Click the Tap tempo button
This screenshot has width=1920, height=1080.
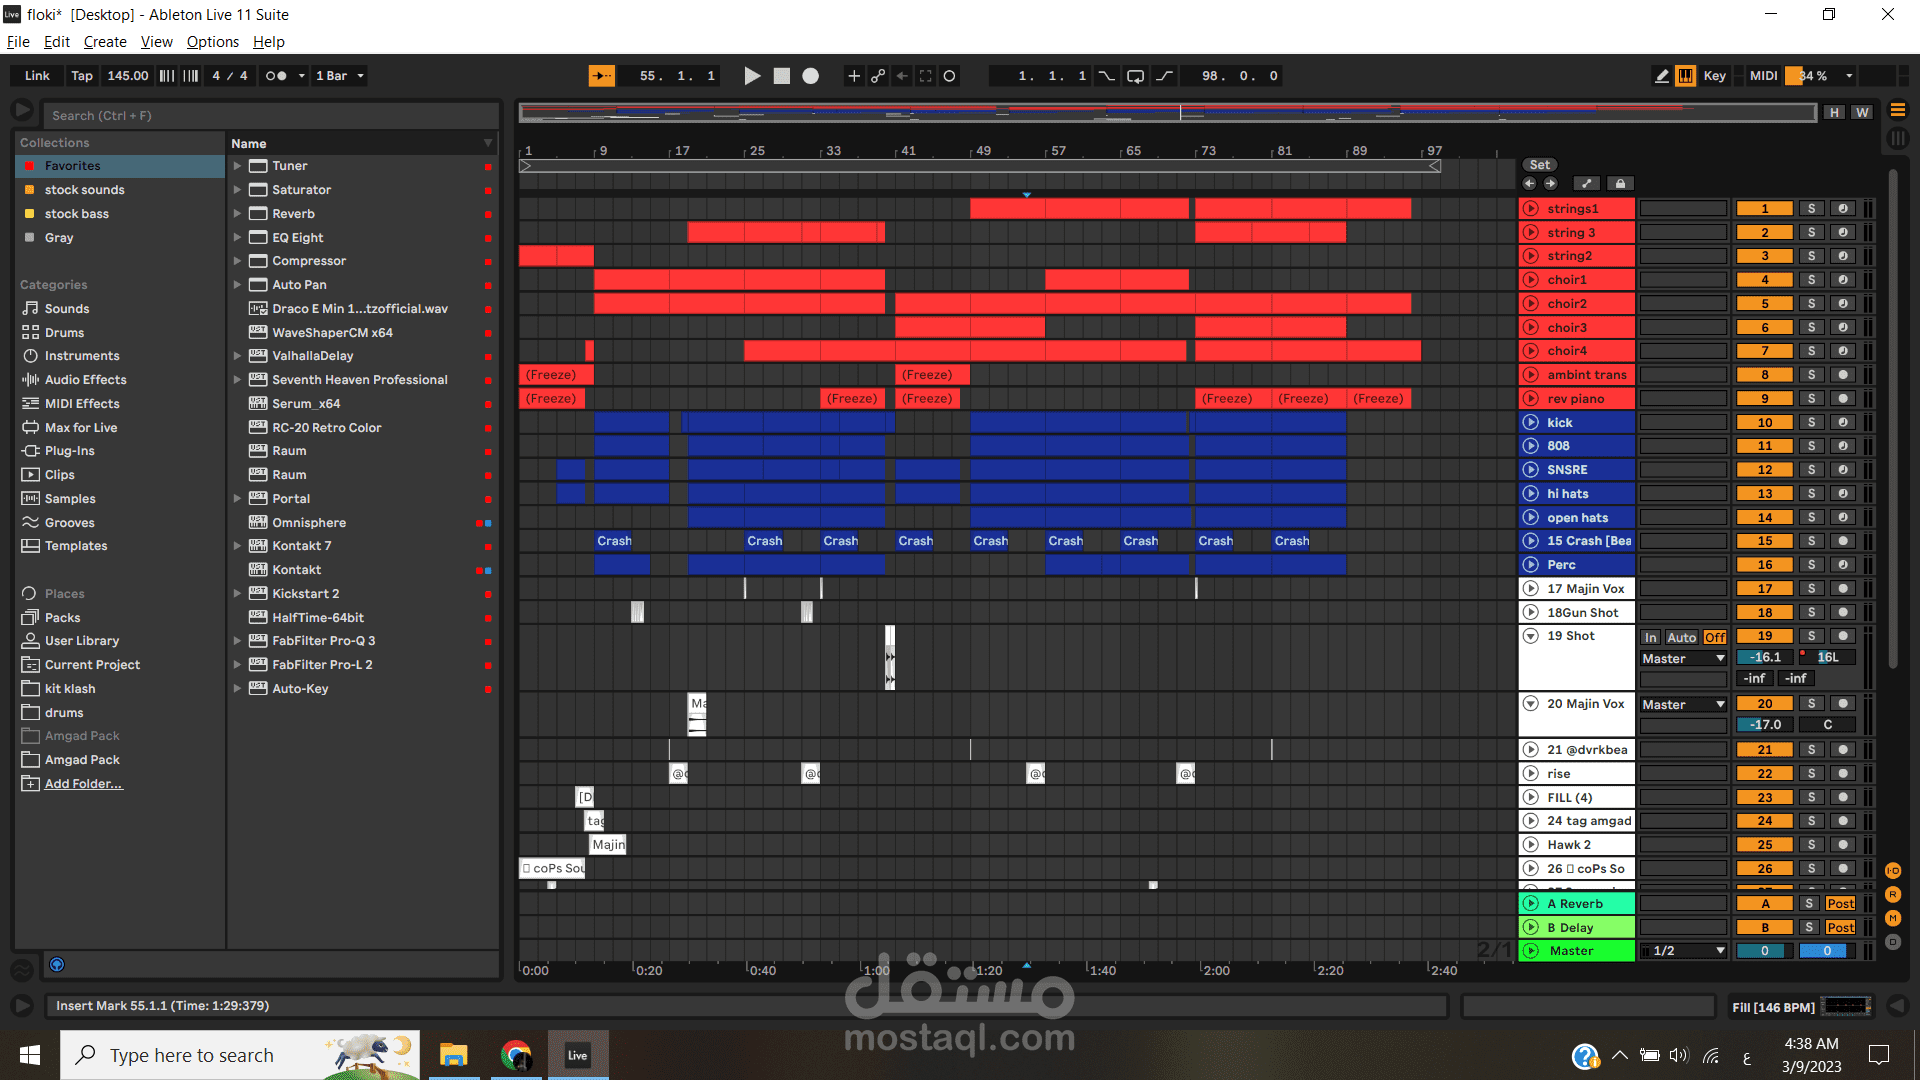(x=82, y=75)
